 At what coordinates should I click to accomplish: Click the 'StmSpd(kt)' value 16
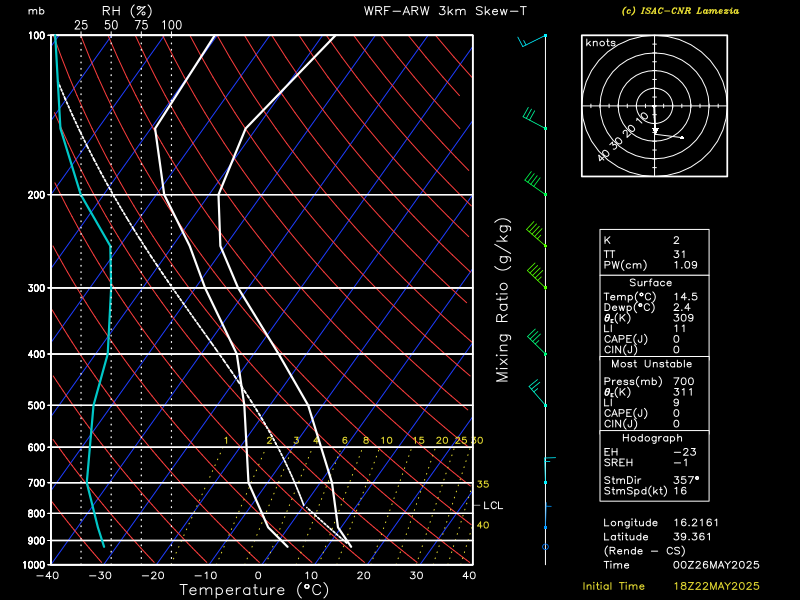pos(680,491)
